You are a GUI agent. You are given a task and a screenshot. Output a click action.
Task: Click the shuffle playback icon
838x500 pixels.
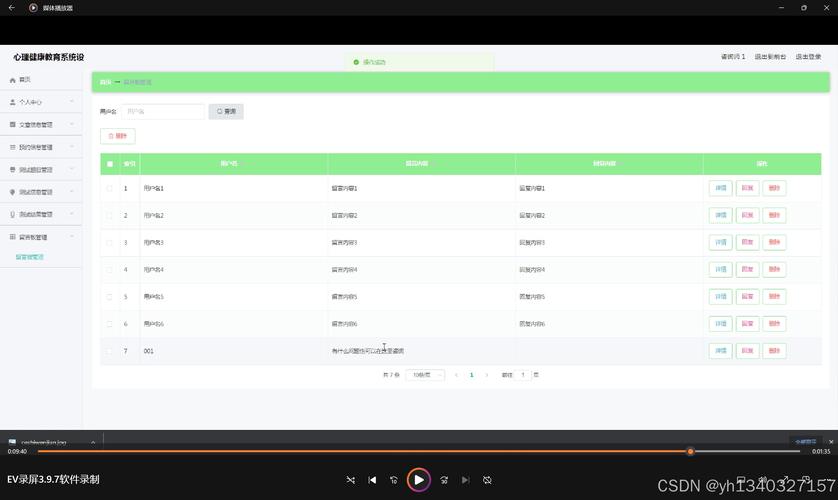350,480
